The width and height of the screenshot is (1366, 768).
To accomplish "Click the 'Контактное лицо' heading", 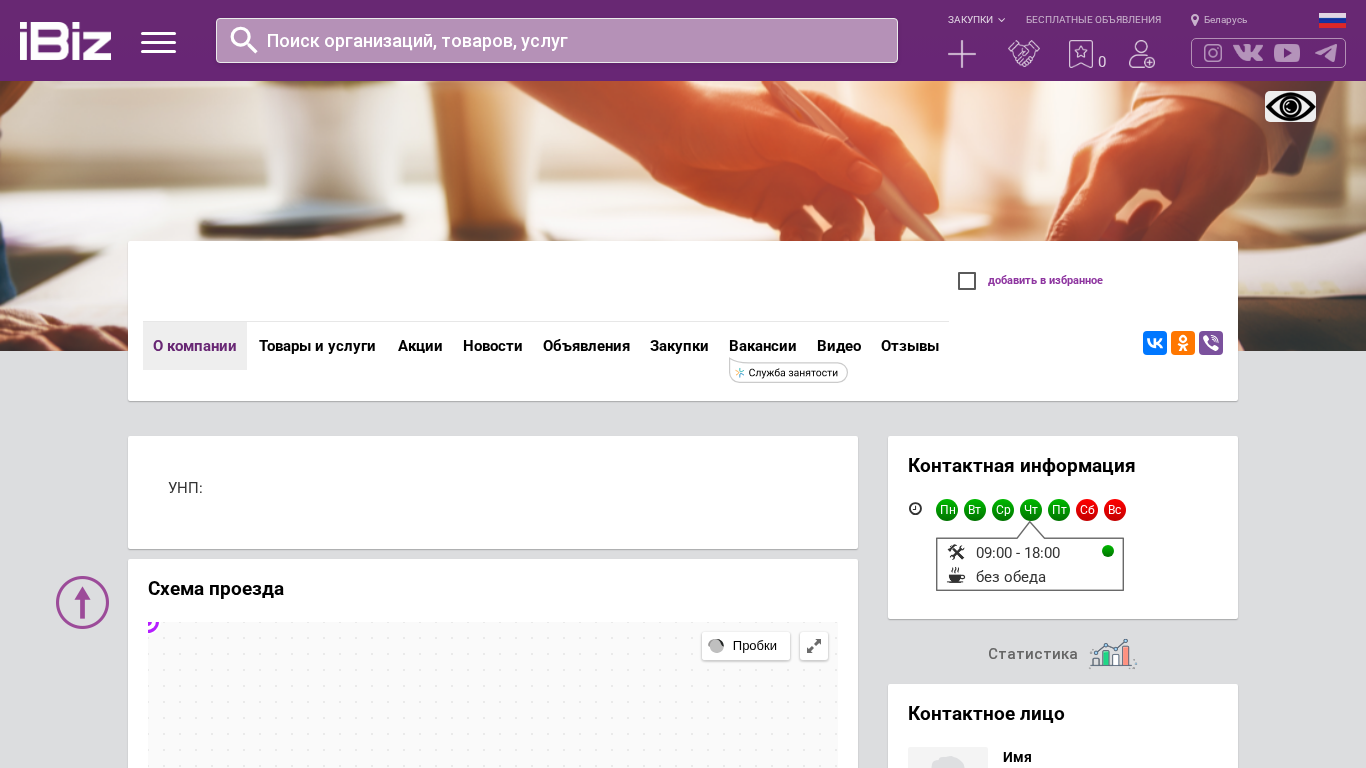I will (986, 714).
